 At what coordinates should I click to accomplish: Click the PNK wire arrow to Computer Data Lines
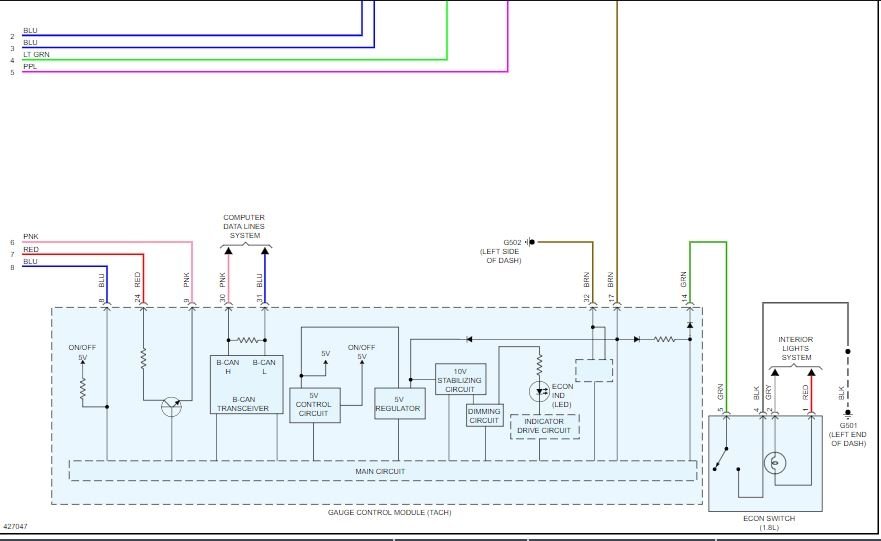coord(228,251)
